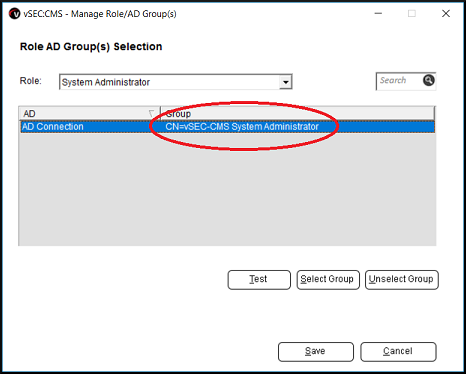Click the Unselect Group button

point(402,280)
